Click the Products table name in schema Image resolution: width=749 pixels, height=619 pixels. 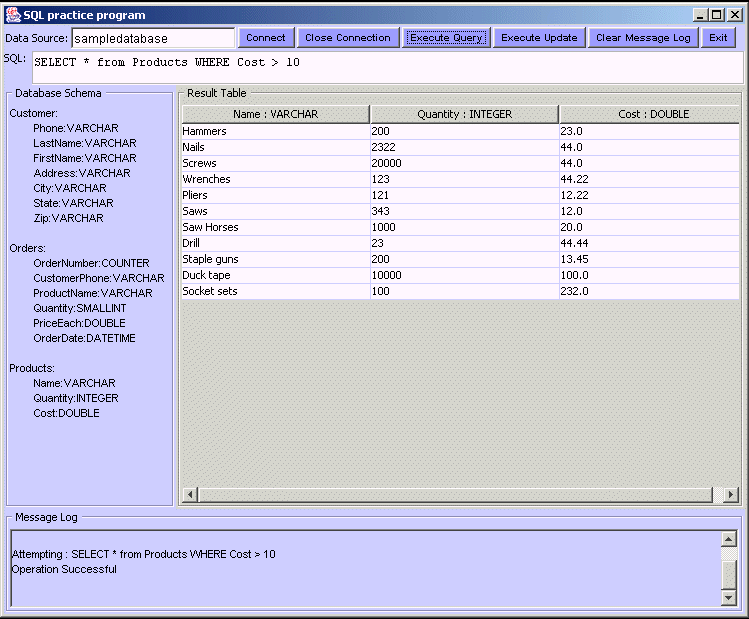32,368
